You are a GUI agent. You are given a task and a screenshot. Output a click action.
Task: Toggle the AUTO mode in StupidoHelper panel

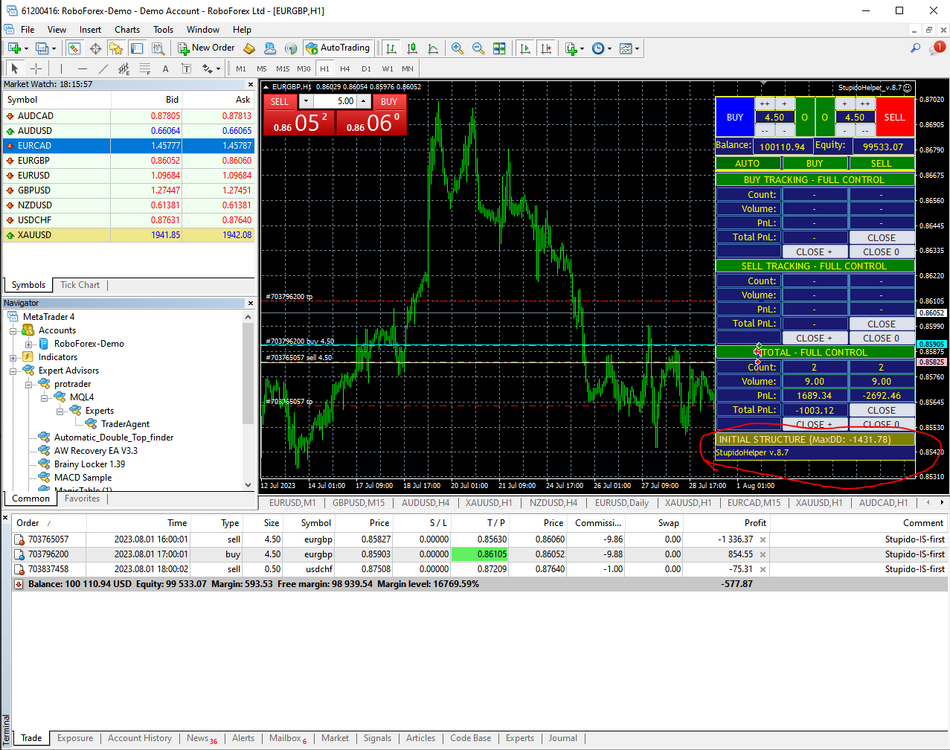coord(747,163)
